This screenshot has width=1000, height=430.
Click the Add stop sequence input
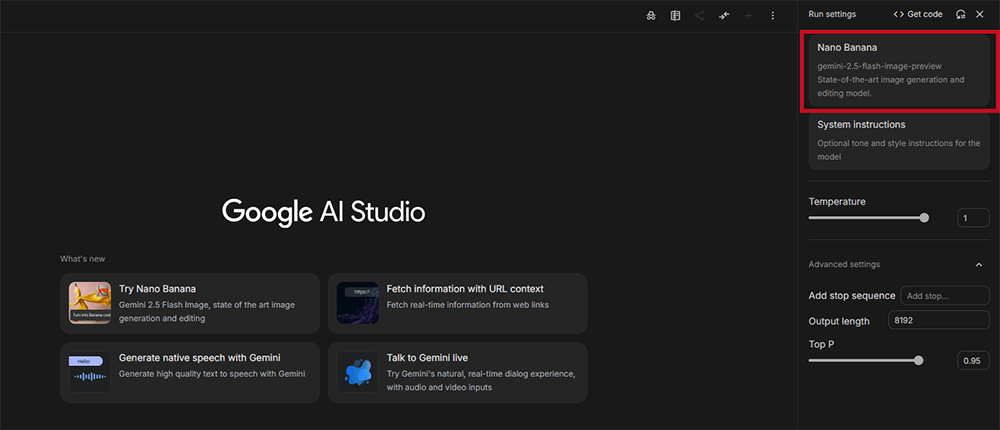coord(943,296)
